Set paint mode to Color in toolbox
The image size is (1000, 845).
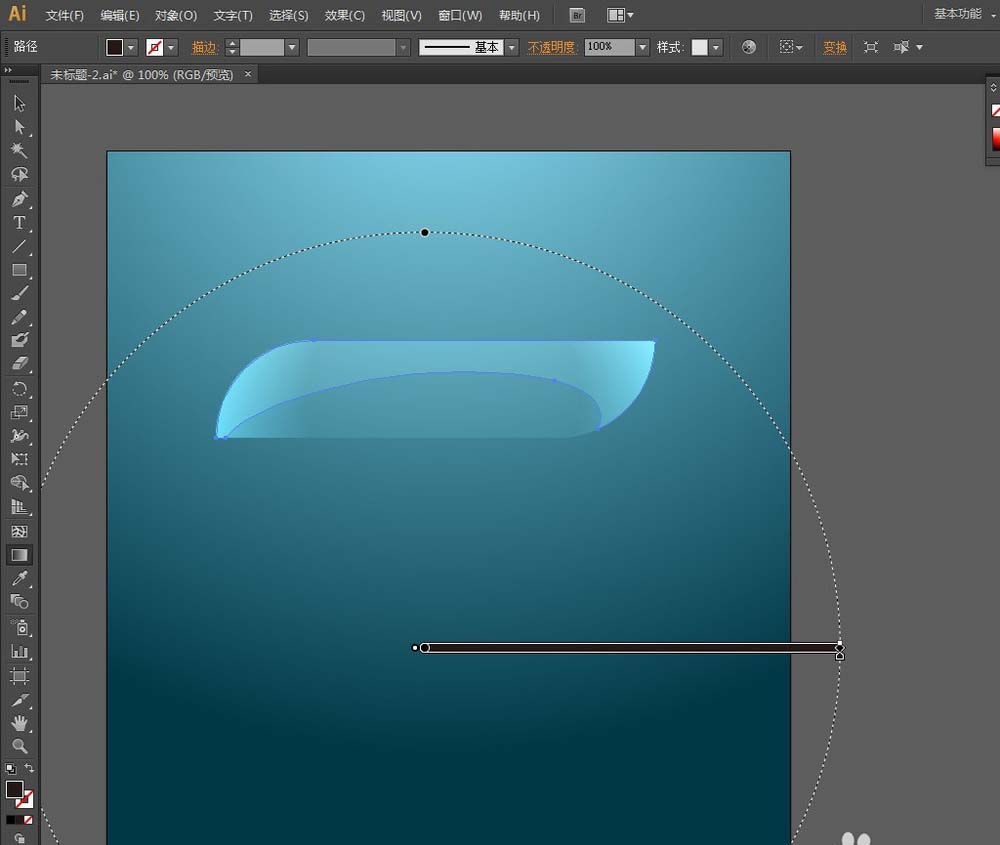click(10, 820)
